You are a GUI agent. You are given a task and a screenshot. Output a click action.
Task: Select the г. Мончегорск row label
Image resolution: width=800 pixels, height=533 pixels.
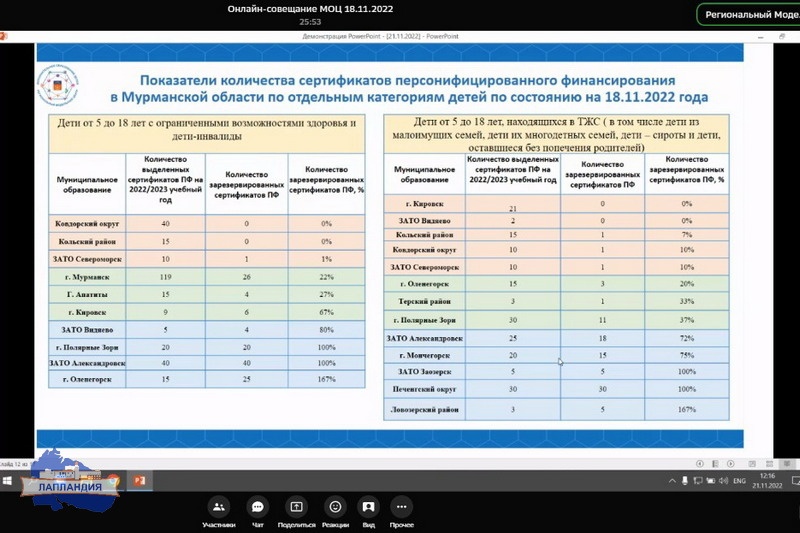(424, 356)
